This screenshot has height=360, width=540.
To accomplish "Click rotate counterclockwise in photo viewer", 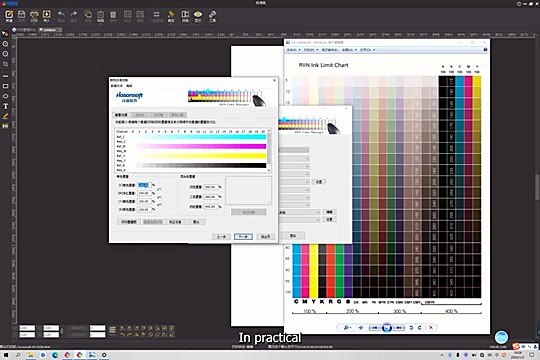I will point(411,328).
